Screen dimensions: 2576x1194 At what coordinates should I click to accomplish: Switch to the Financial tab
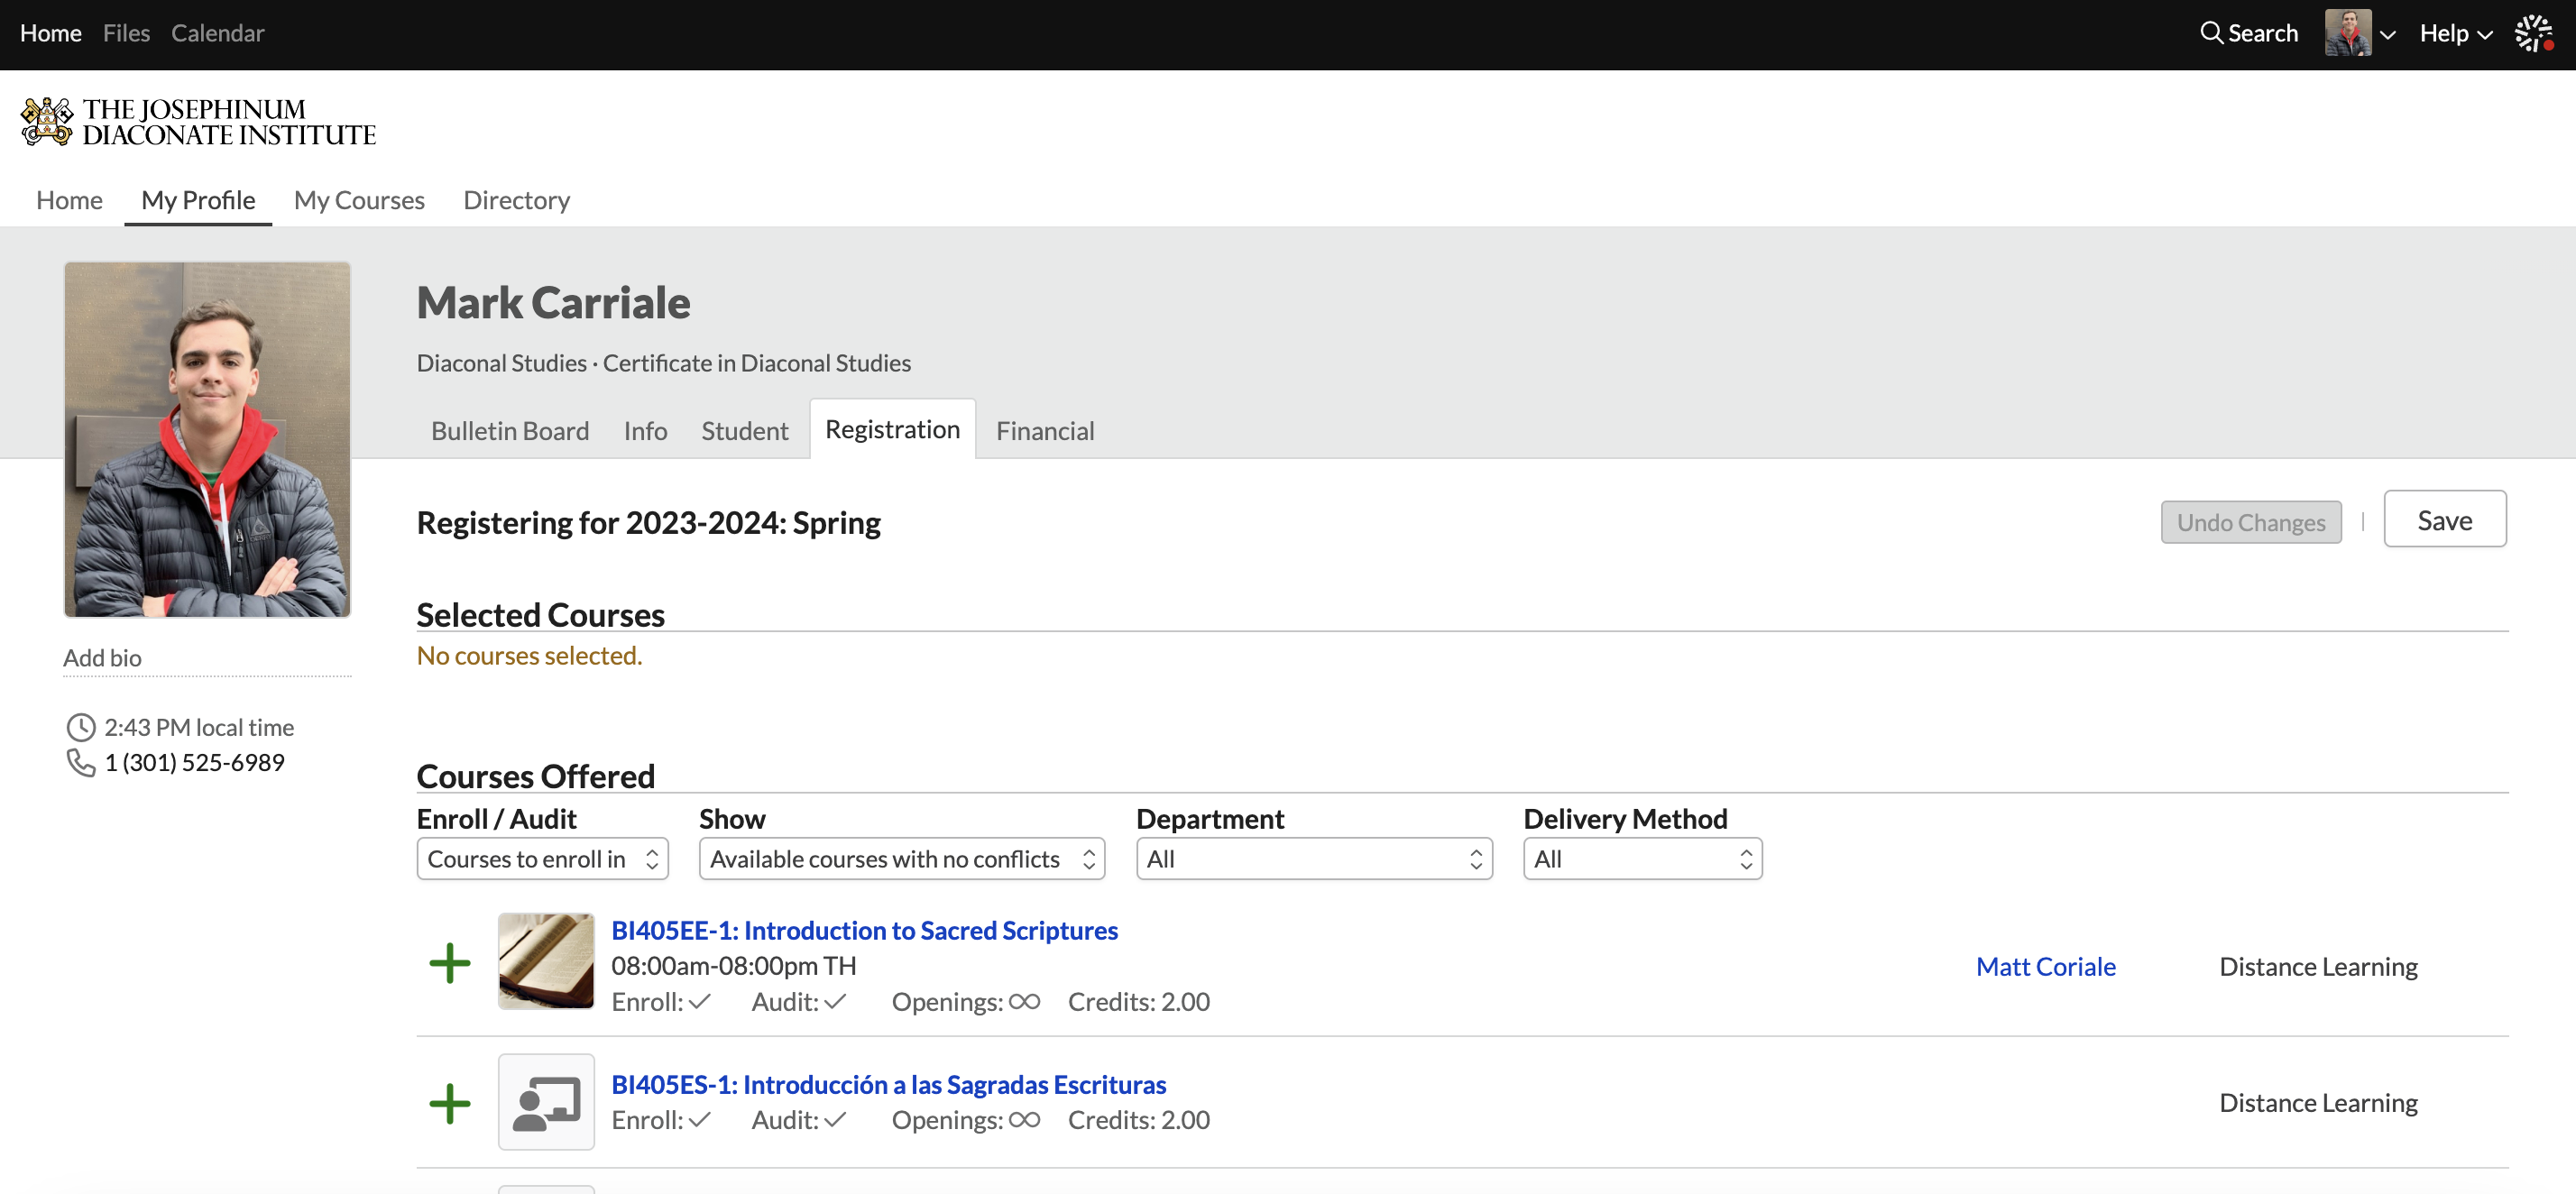[1044, 431]
